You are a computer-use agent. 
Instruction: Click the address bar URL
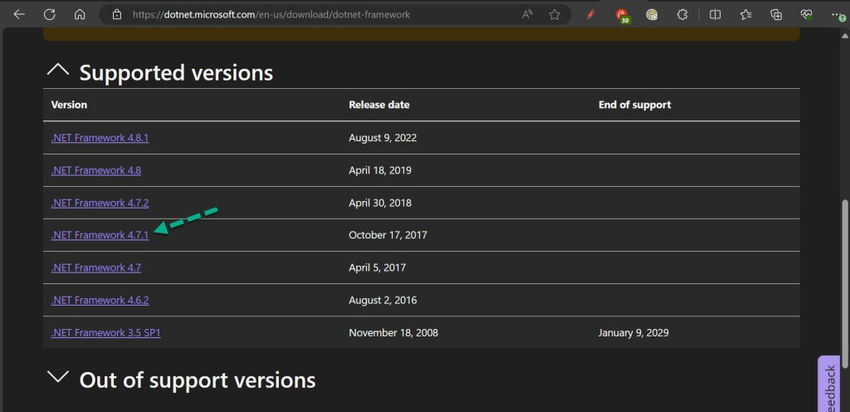click(x=270, y=15)
